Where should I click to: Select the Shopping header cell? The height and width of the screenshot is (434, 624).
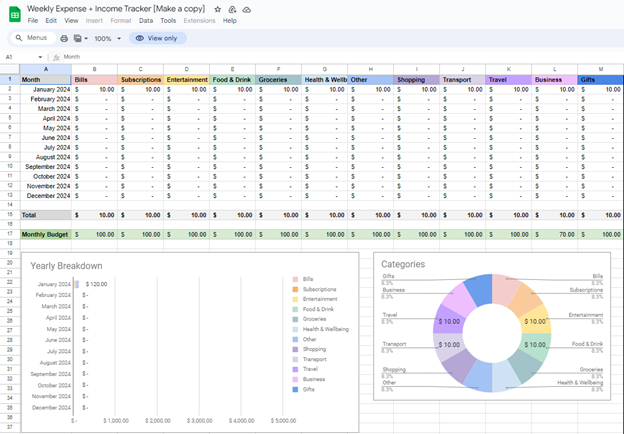point(417,80)
